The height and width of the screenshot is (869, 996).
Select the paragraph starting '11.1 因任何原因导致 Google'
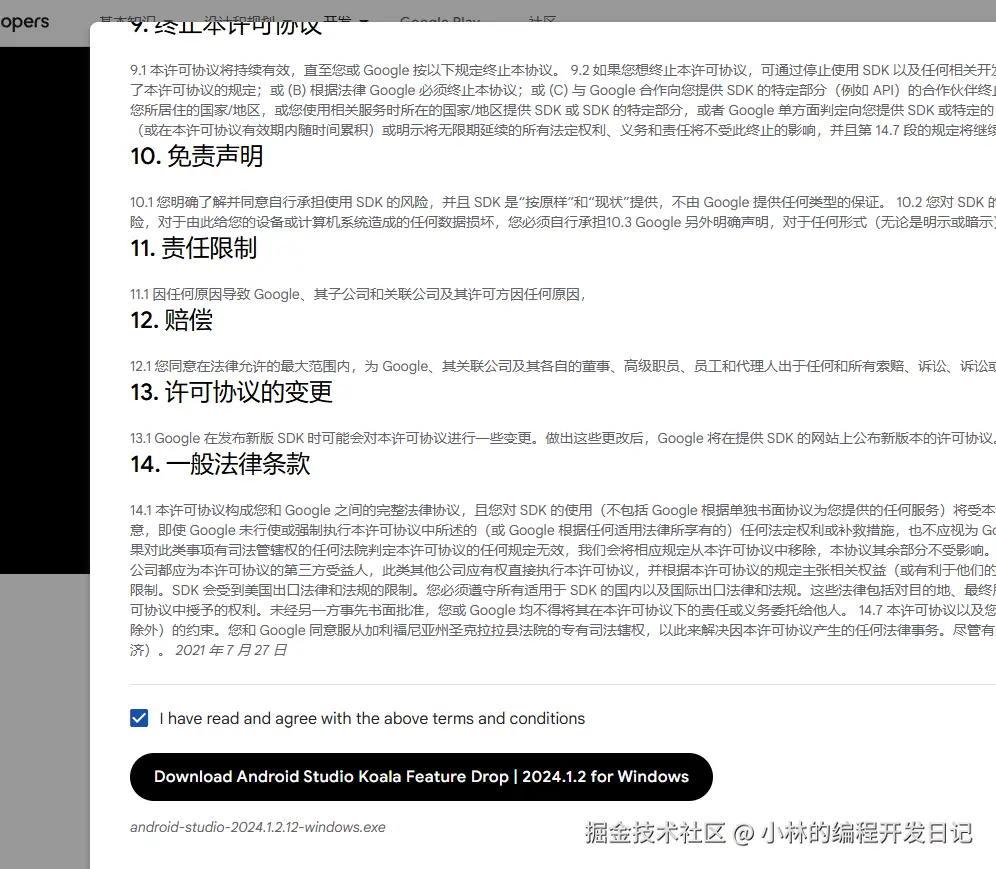pyautogui.click(x=358, y=294)
